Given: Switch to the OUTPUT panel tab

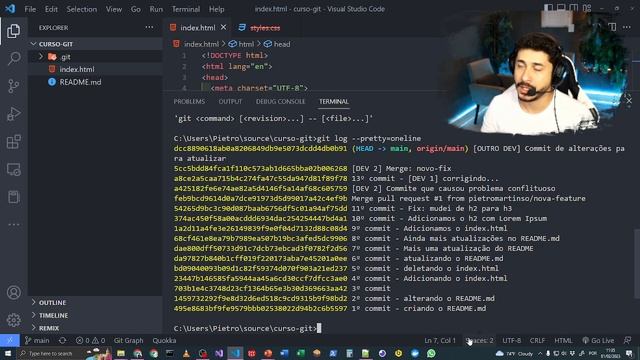Looking at the screenshot, I should coord(230,101).
